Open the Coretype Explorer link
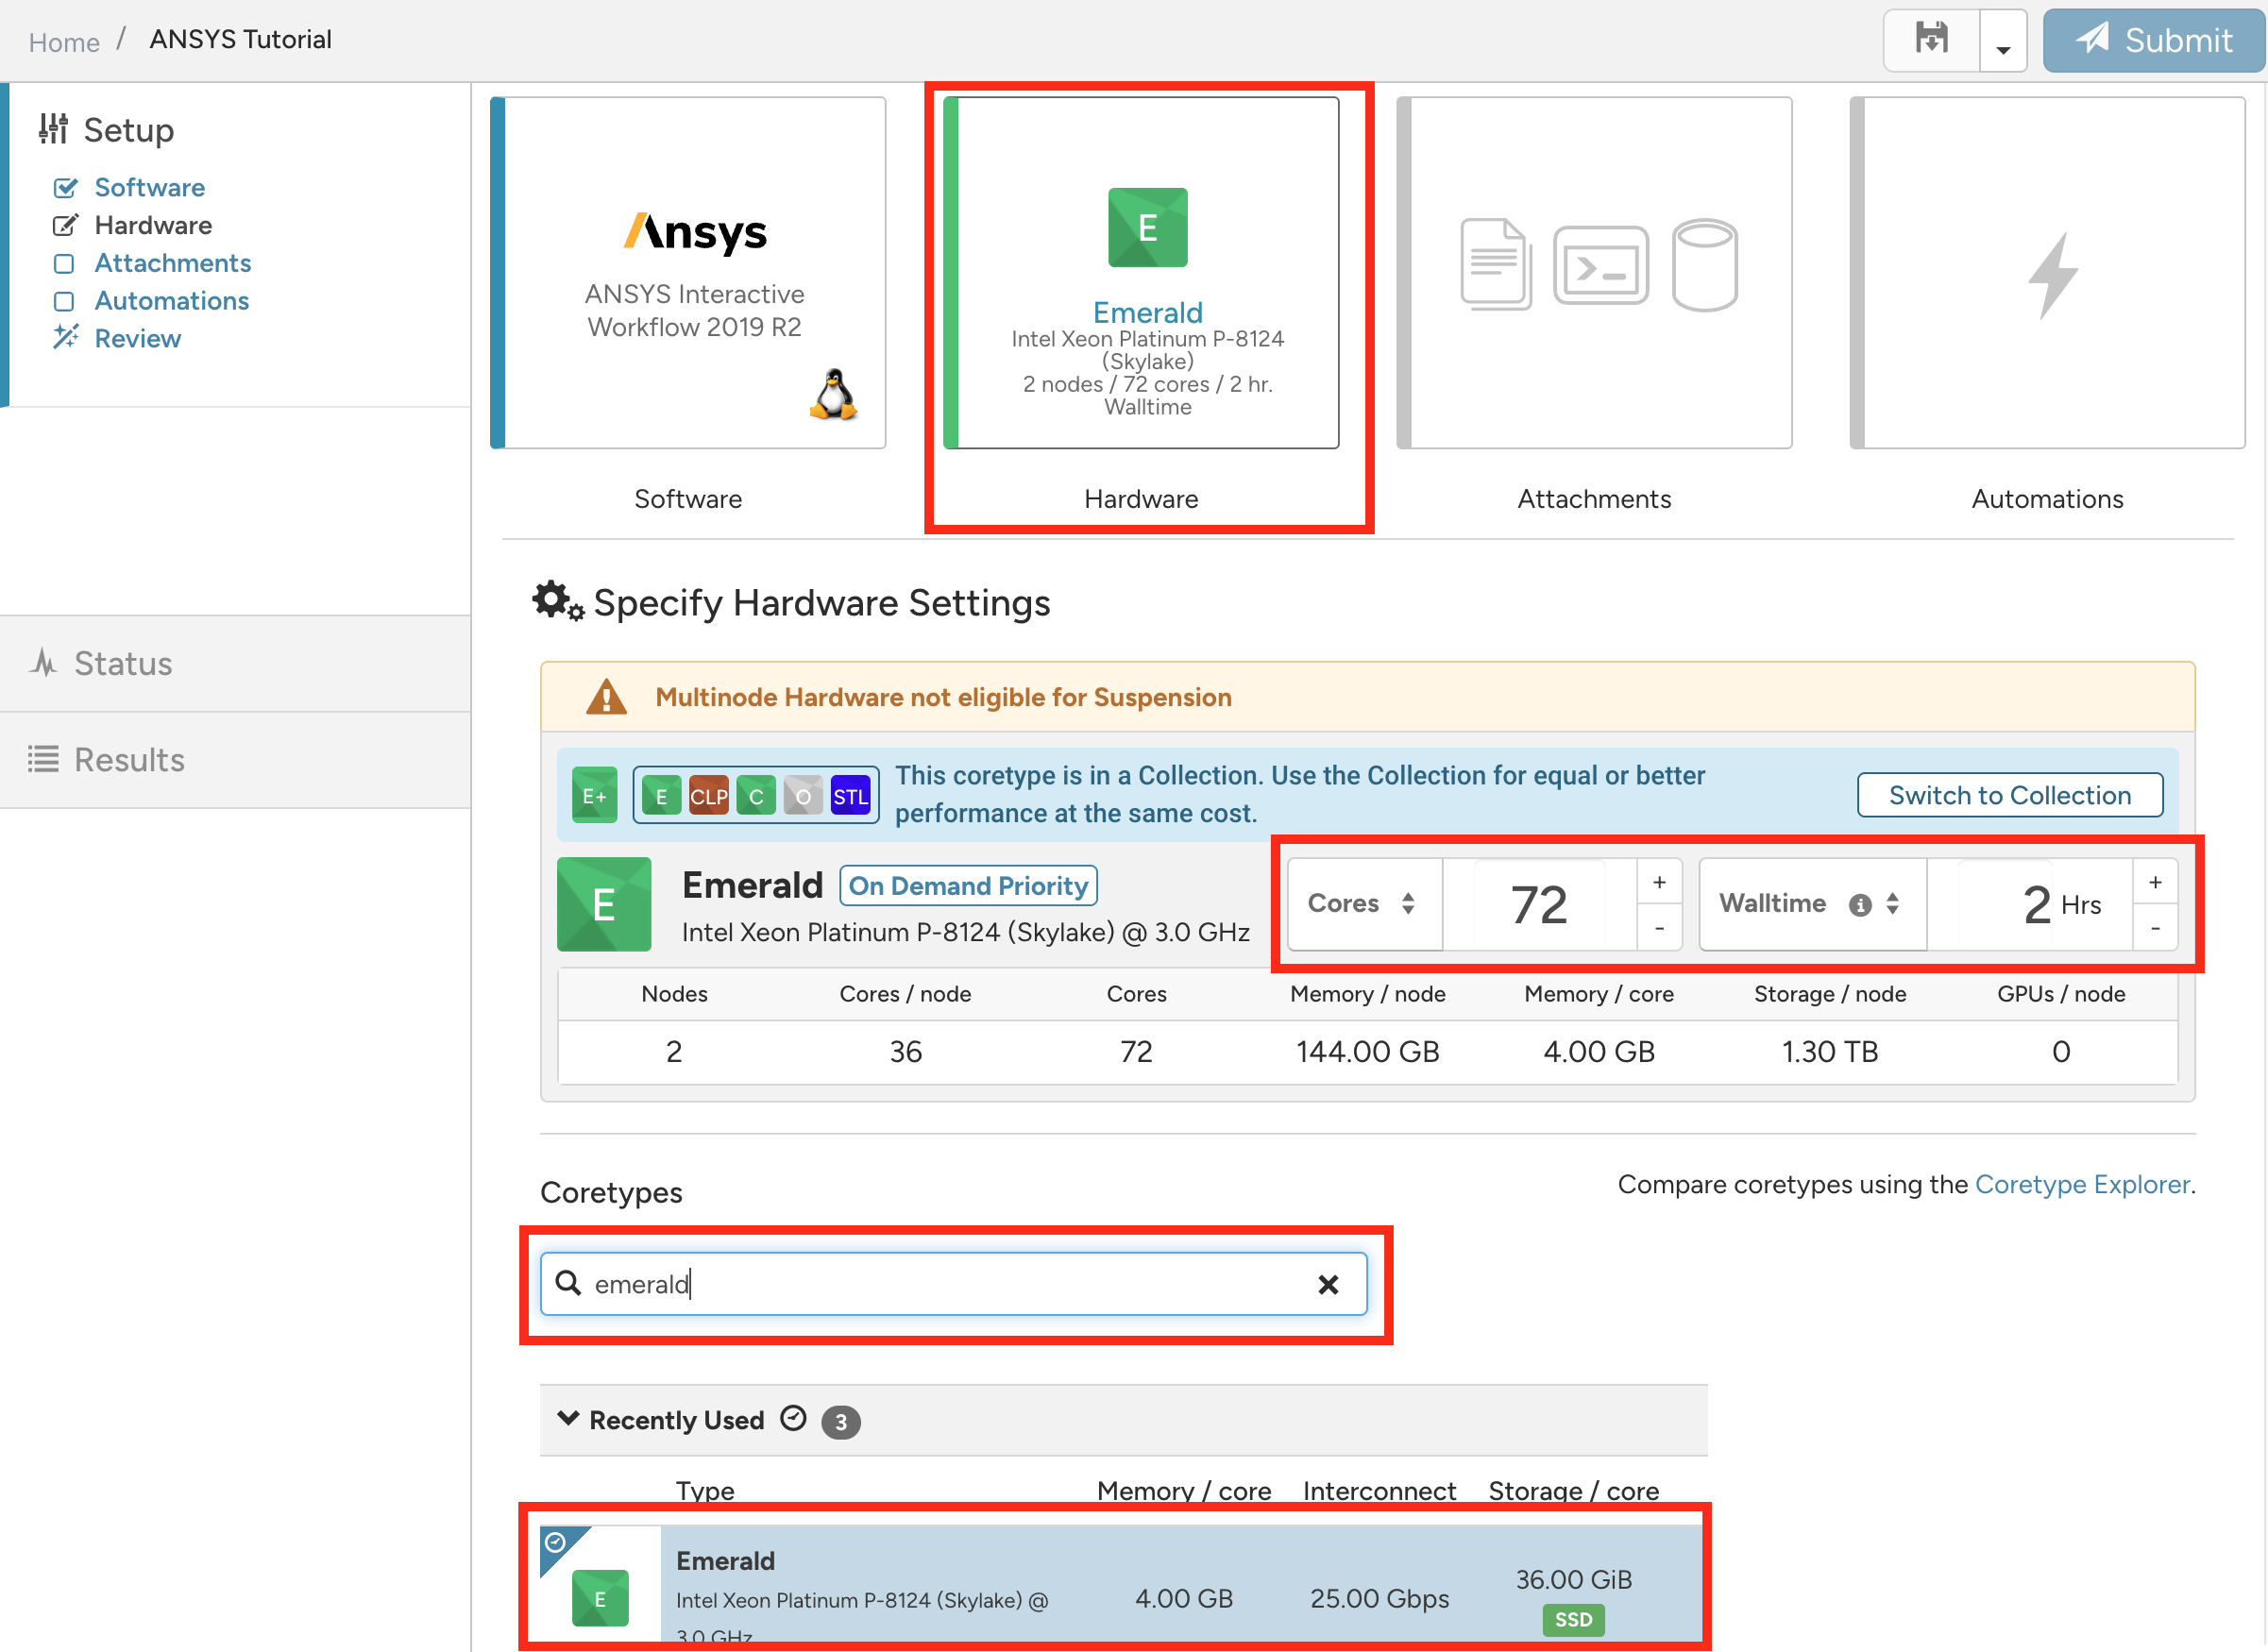The height and width of the screenshot is (1652, 2268). pyautogui.click(x=2082, y=1185)
